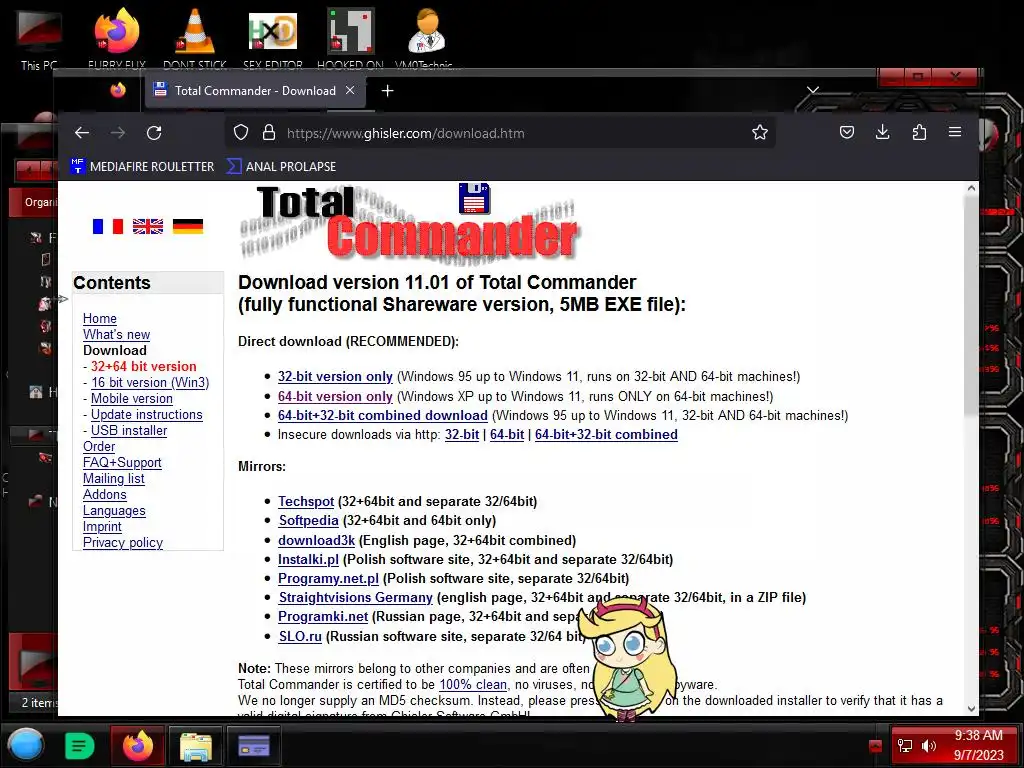Open the extensions puzzle-piece icon

(919, 133)
